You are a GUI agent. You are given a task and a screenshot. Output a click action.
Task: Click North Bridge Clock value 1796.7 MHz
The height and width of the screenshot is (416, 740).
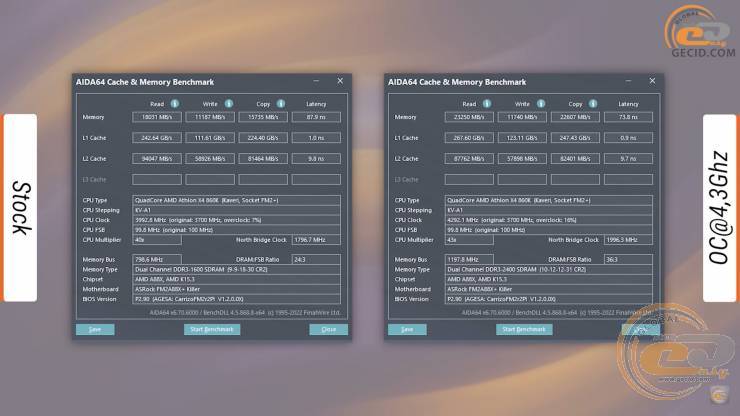click(316, 240)
